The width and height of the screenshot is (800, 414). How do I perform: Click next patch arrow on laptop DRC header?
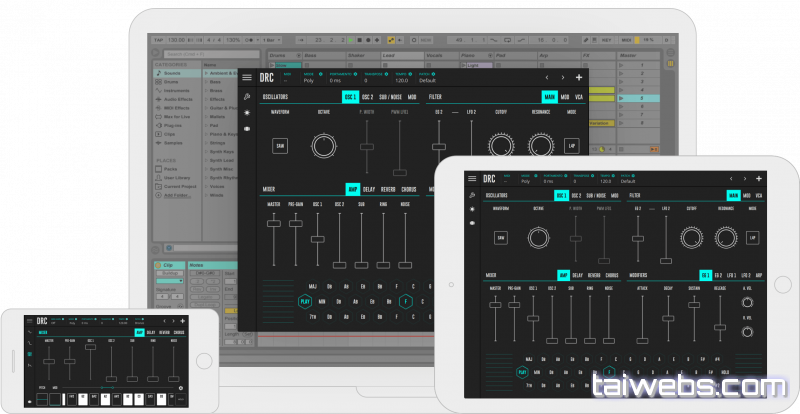click(563, 77)
